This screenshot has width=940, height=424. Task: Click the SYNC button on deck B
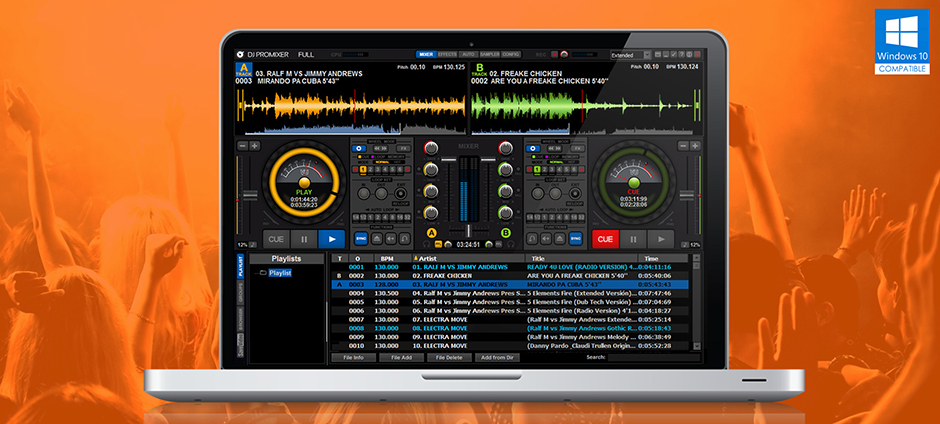575,239
